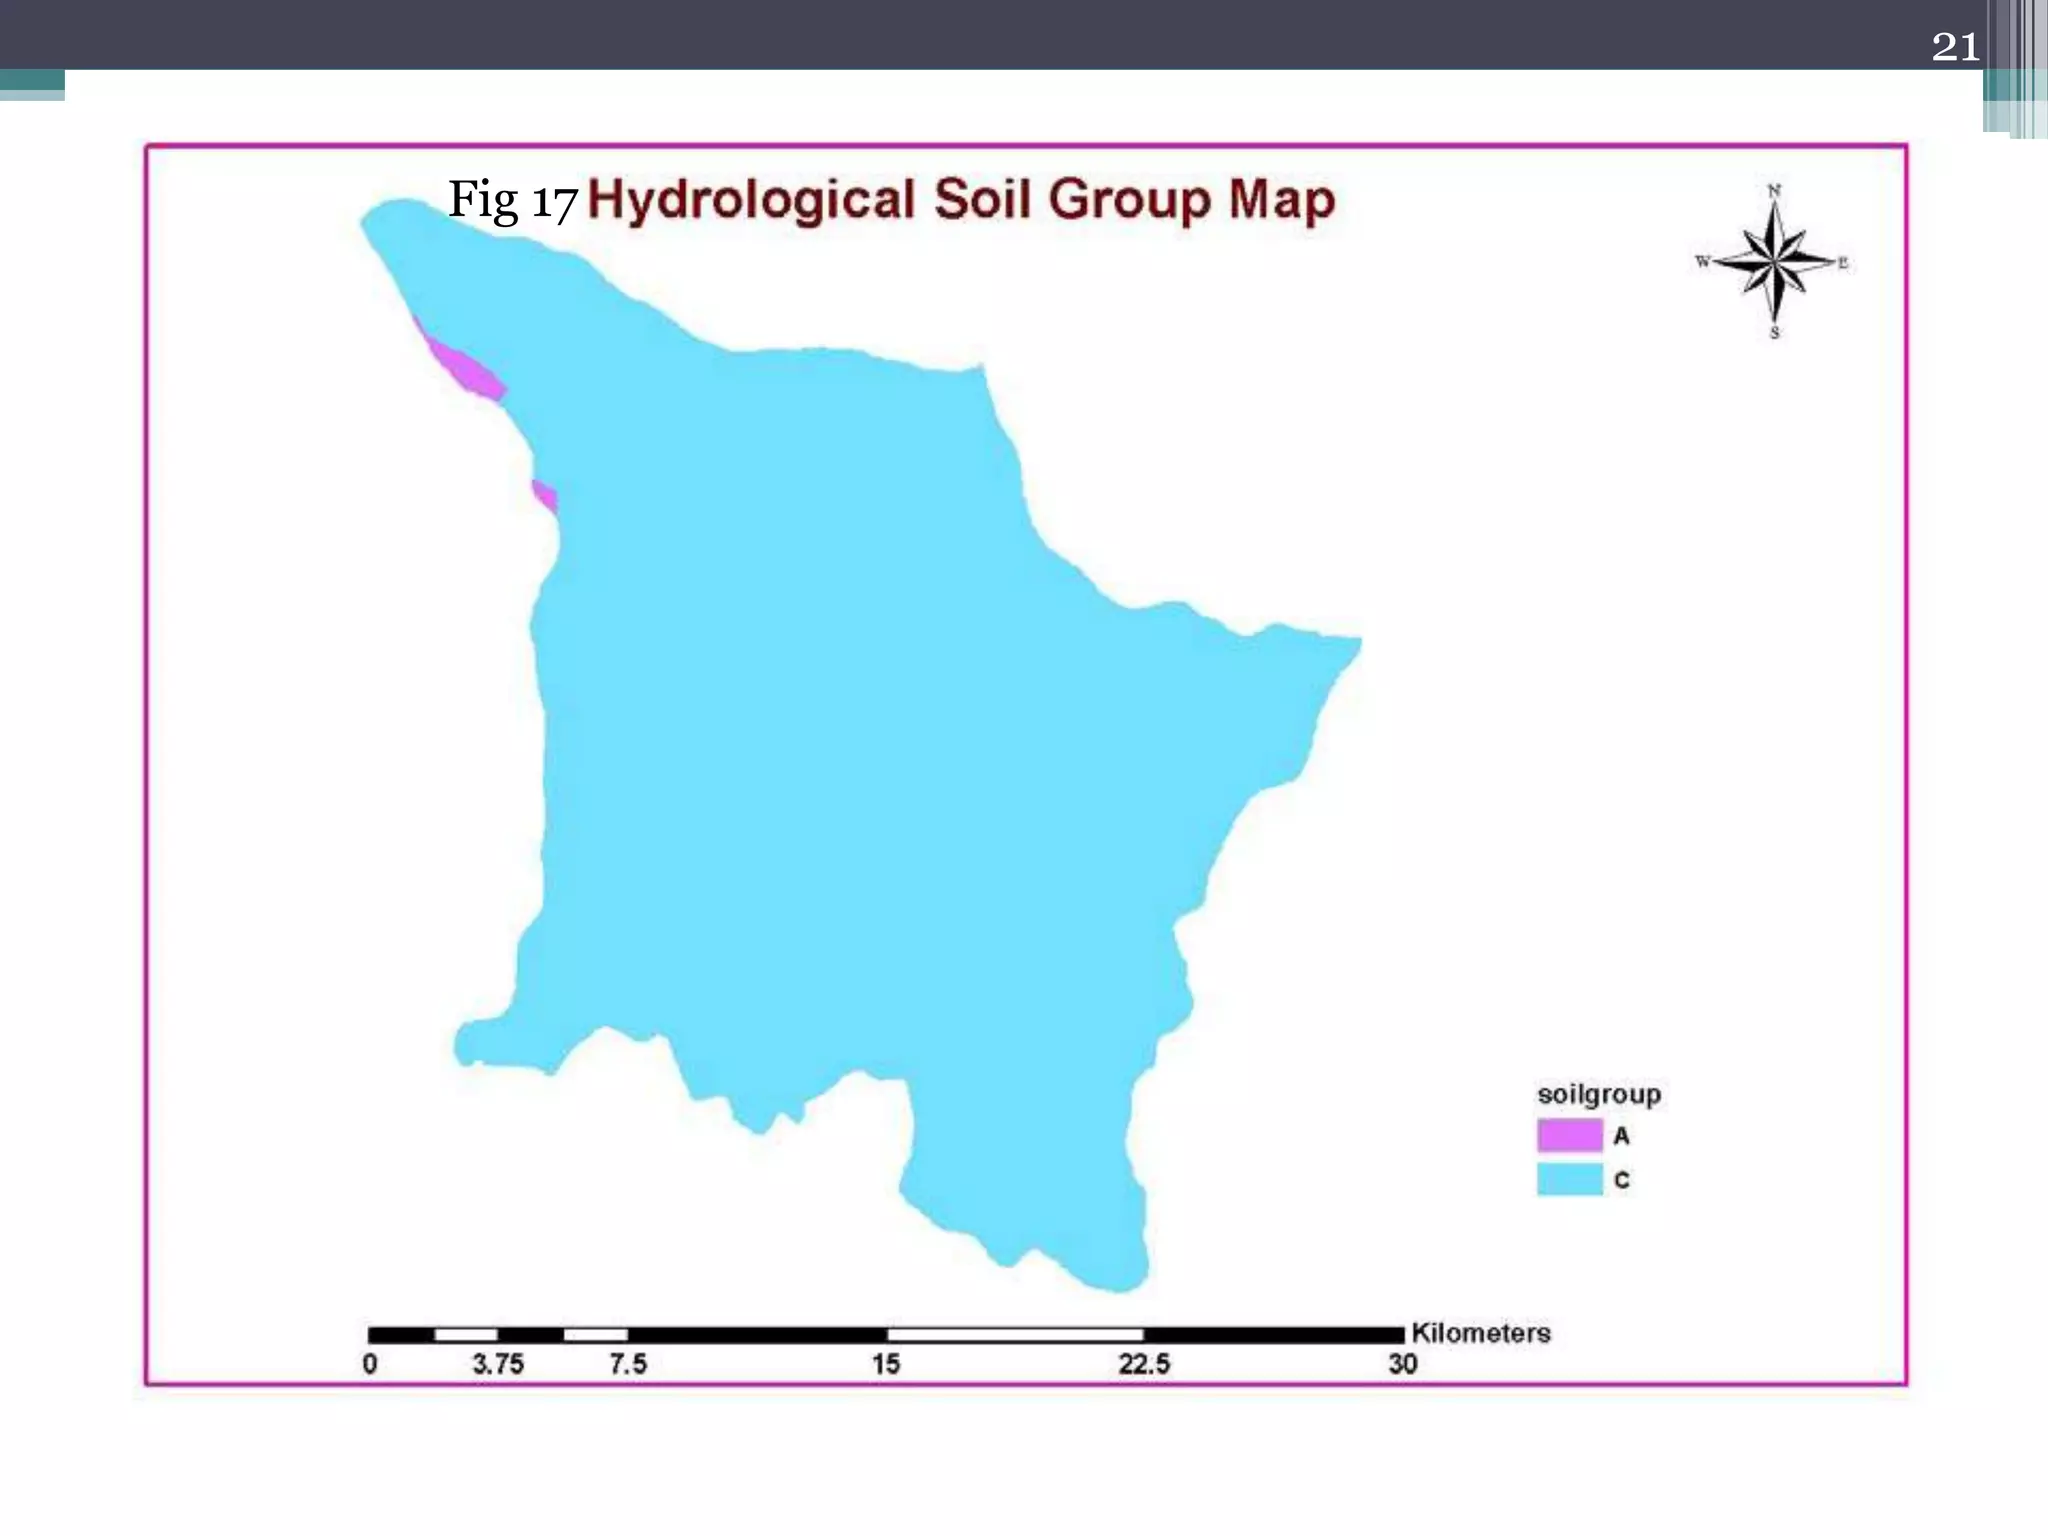Click the 3.75 scale bar label
2048x1536 pixels.
(498, 1364)
